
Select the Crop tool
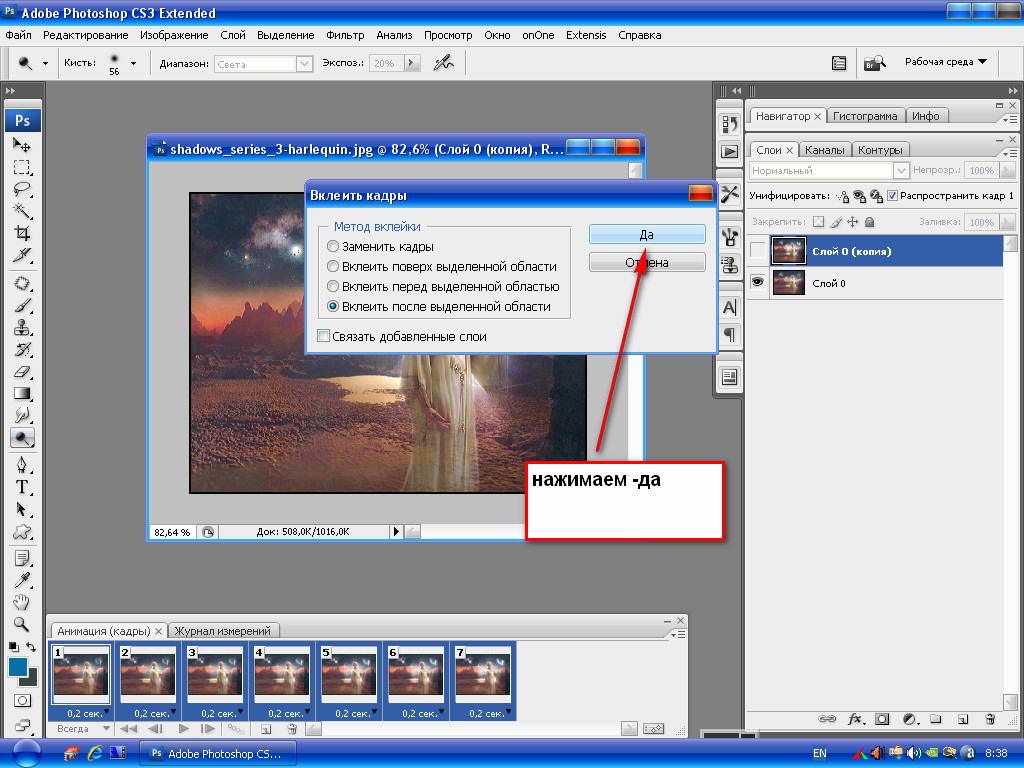coord(22,233)
